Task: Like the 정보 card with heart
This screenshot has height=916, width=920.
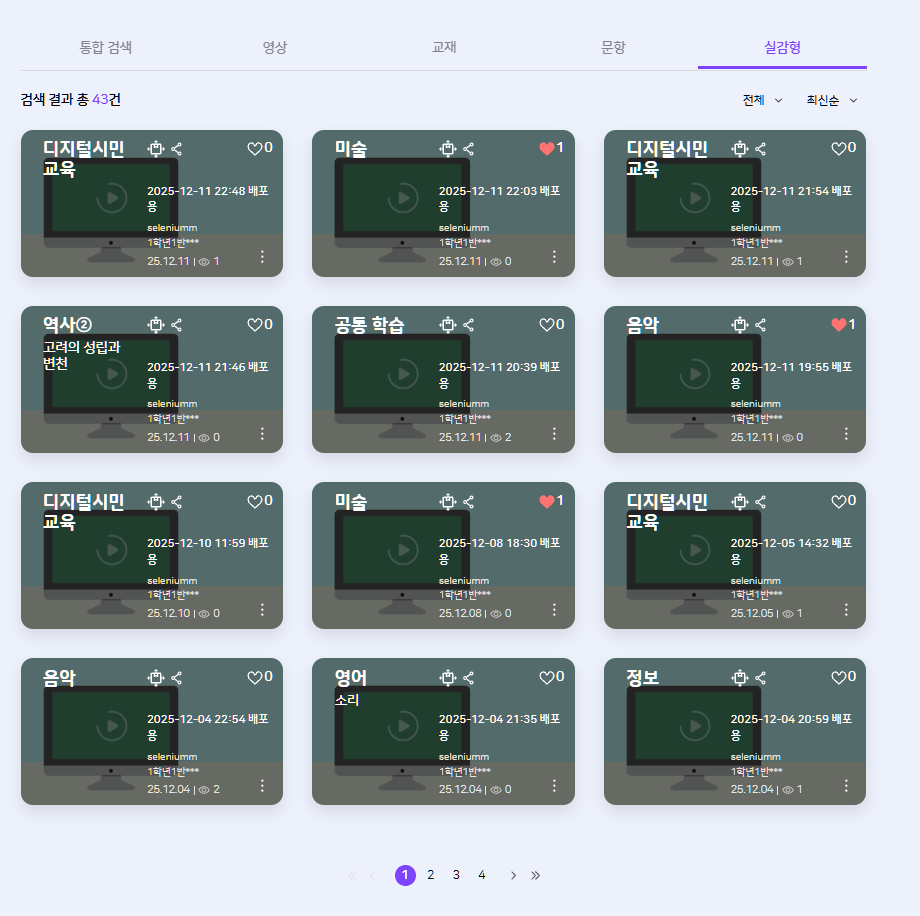Action: 838,677
